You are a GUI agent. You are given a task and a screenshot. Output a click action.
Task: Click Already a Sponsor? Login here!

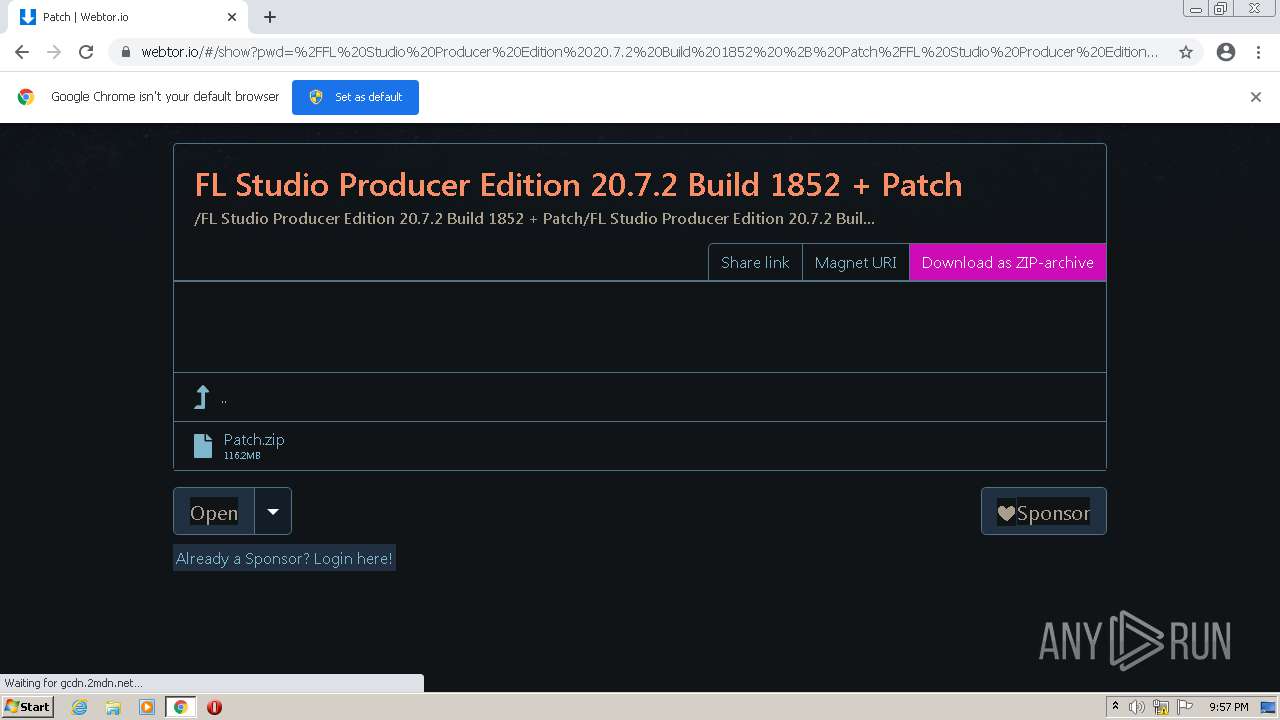click(284, 558)
